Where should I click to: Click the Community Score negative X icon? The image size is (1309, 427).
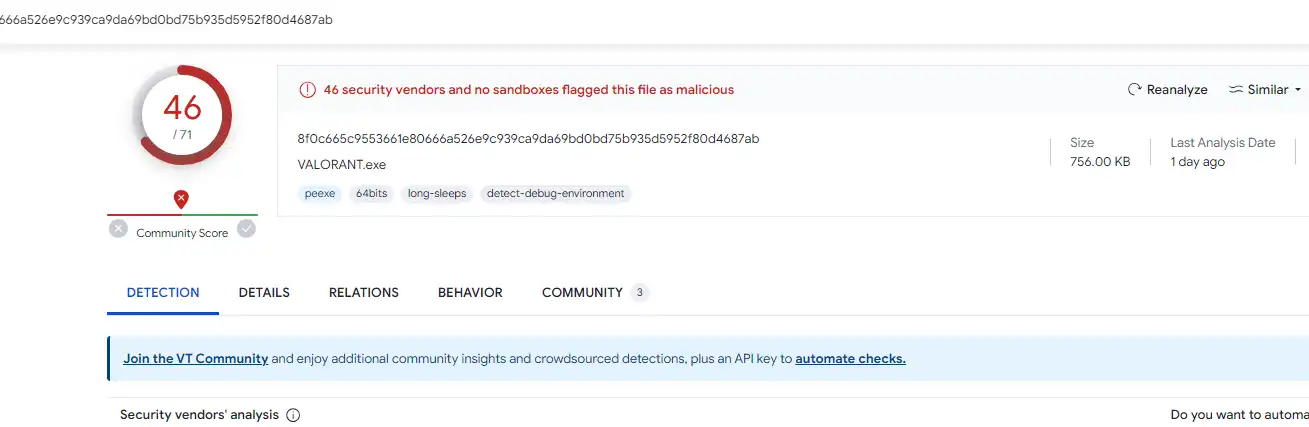118,229
